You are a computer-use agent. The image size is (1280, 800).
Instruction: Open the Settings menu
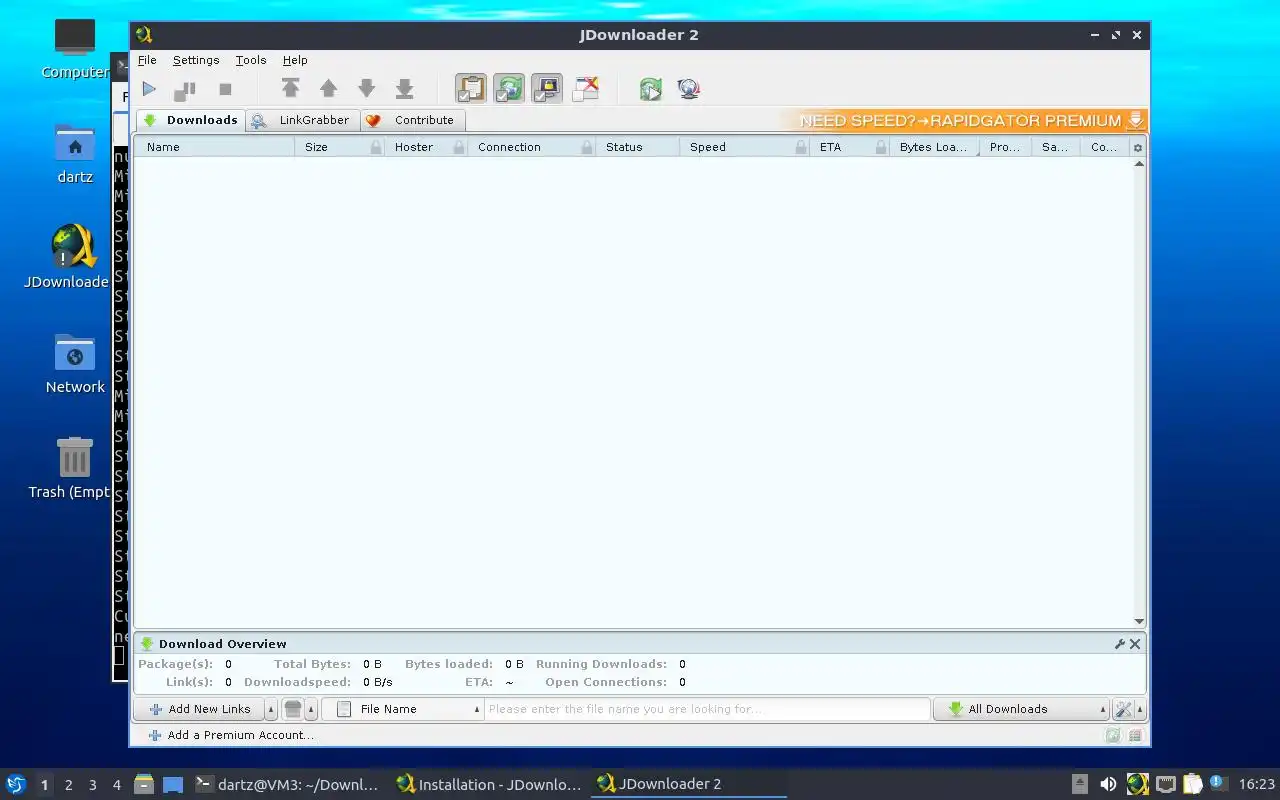click(x=196, y=60)
